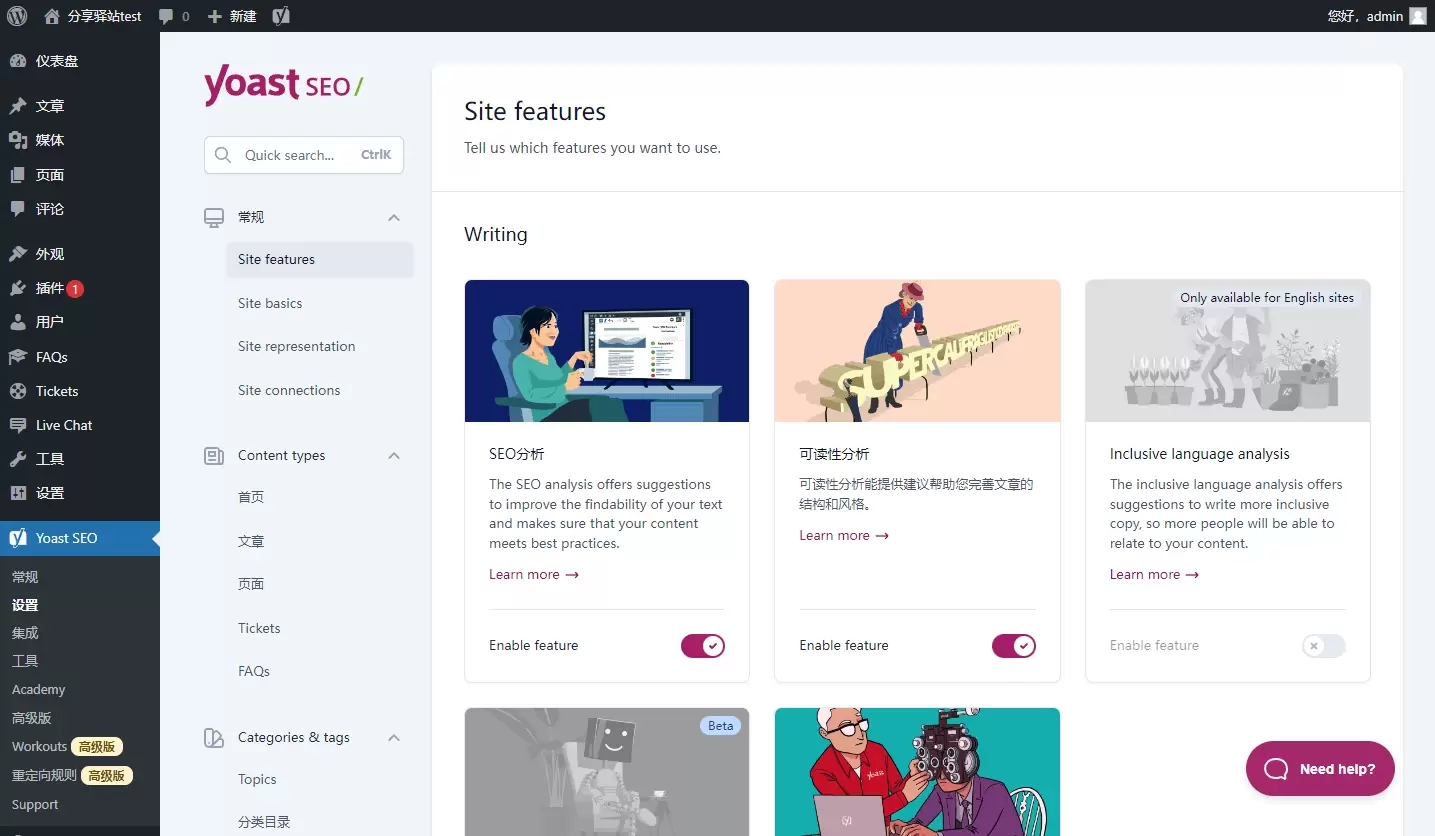This screenshot has width=1435, height=836.
Task: Open 用户 users menu icon
Action: click(x=18, y=322)
